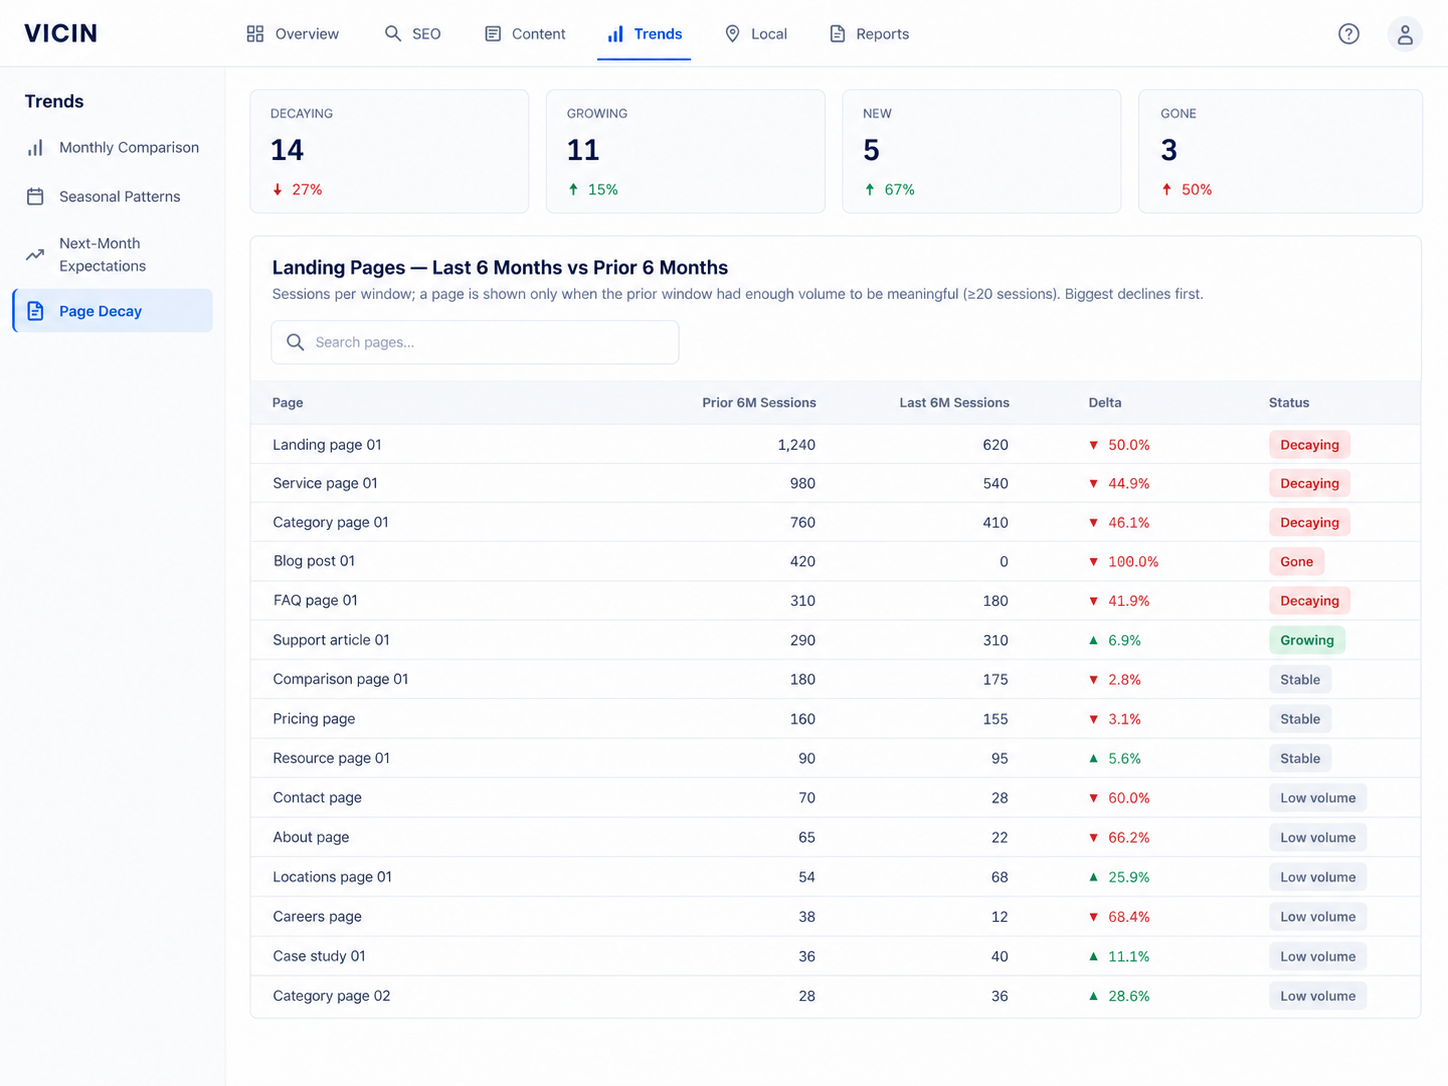Click Category page 01 name
Screen dimensions: 1448x1086
tap(331, 523)
